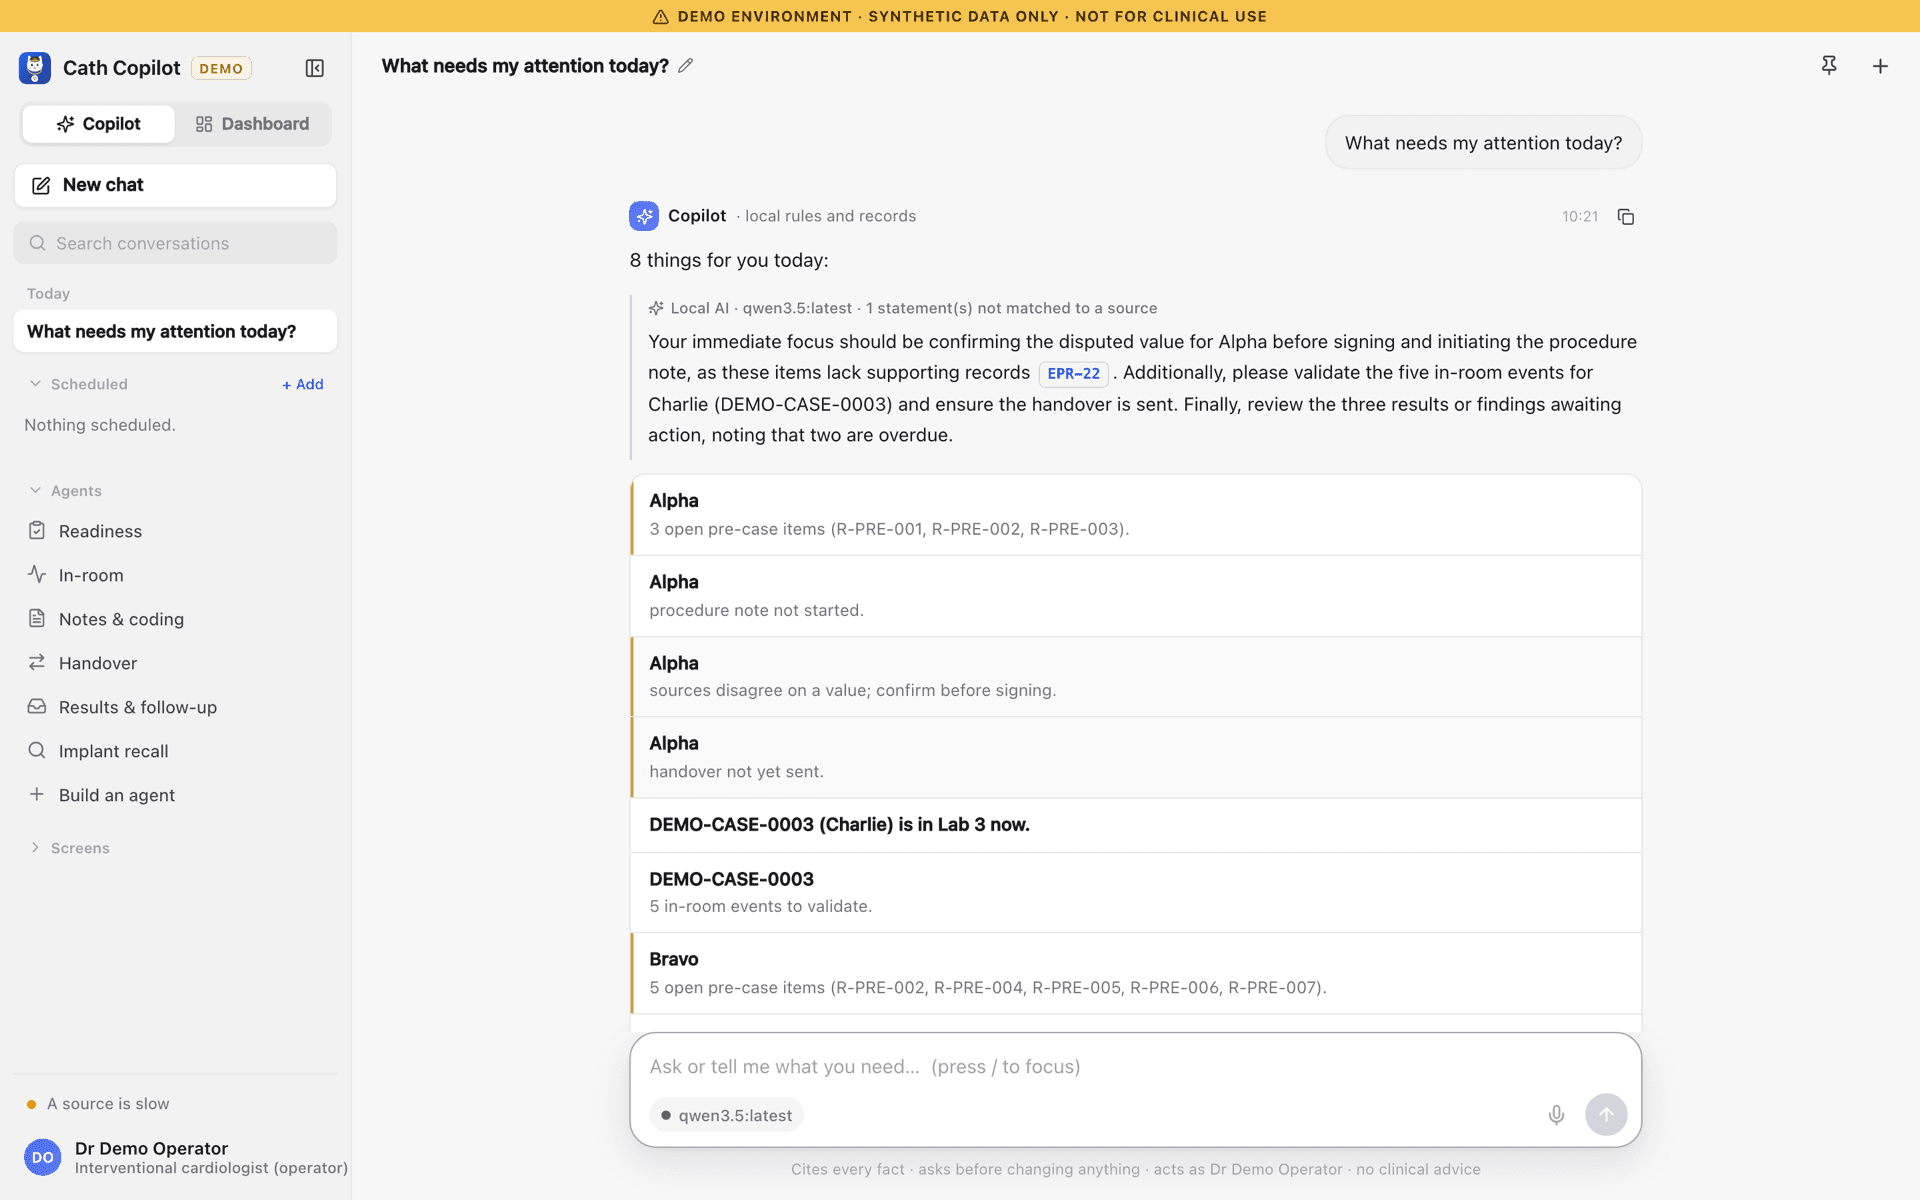The width and height of the screenshot is (1920, 1200).
Task: Open DEMO-CASE-0003 in-room events card
Action: (x=1136, y=892)
